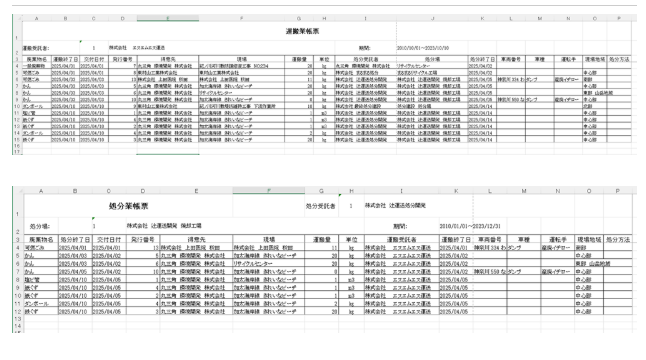The width and height of the screenshot is (646, 360).
Task: Click the 処分終了日 header cell in column B
Action: click(x=75, y=239)
